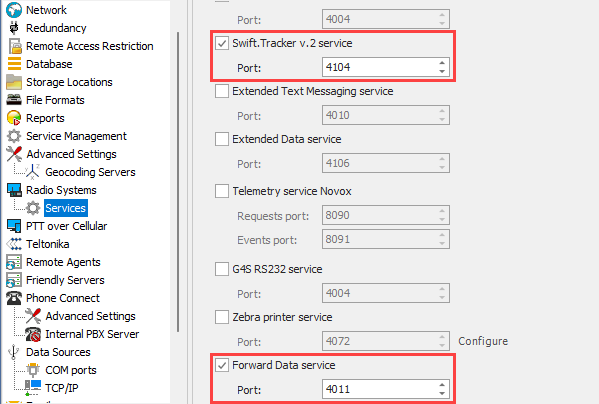Decrease the Swift.Tracker port 4104 with down arrow
599x404 pixels.
pos(442,71)
